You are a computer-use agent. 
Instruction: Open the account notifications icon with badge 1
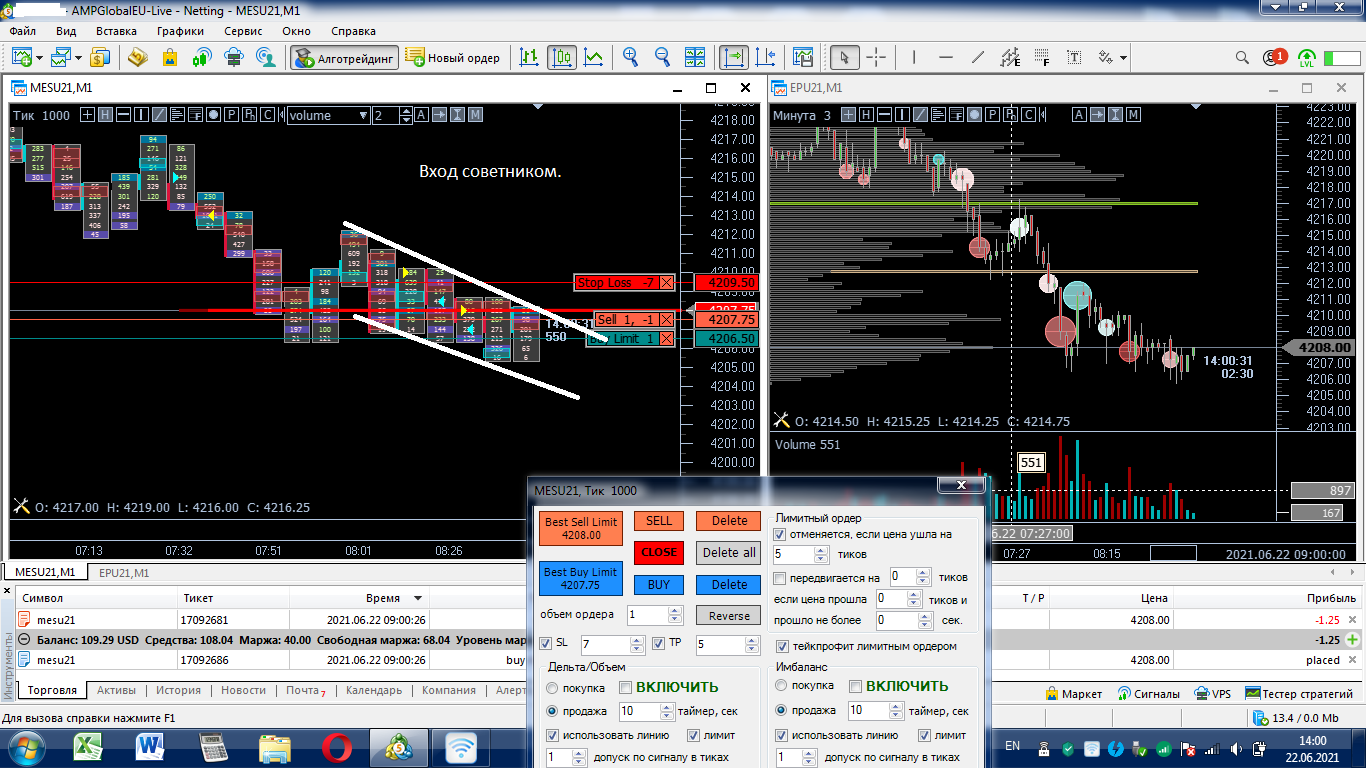tap(1274, 58)
